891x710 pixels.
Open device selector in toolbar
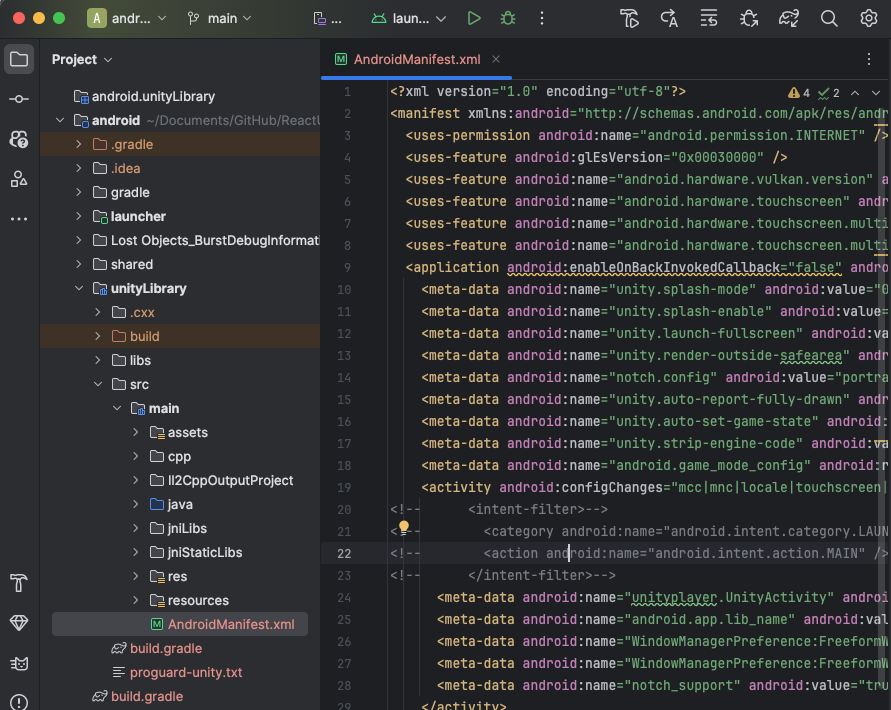click(327, 18)
